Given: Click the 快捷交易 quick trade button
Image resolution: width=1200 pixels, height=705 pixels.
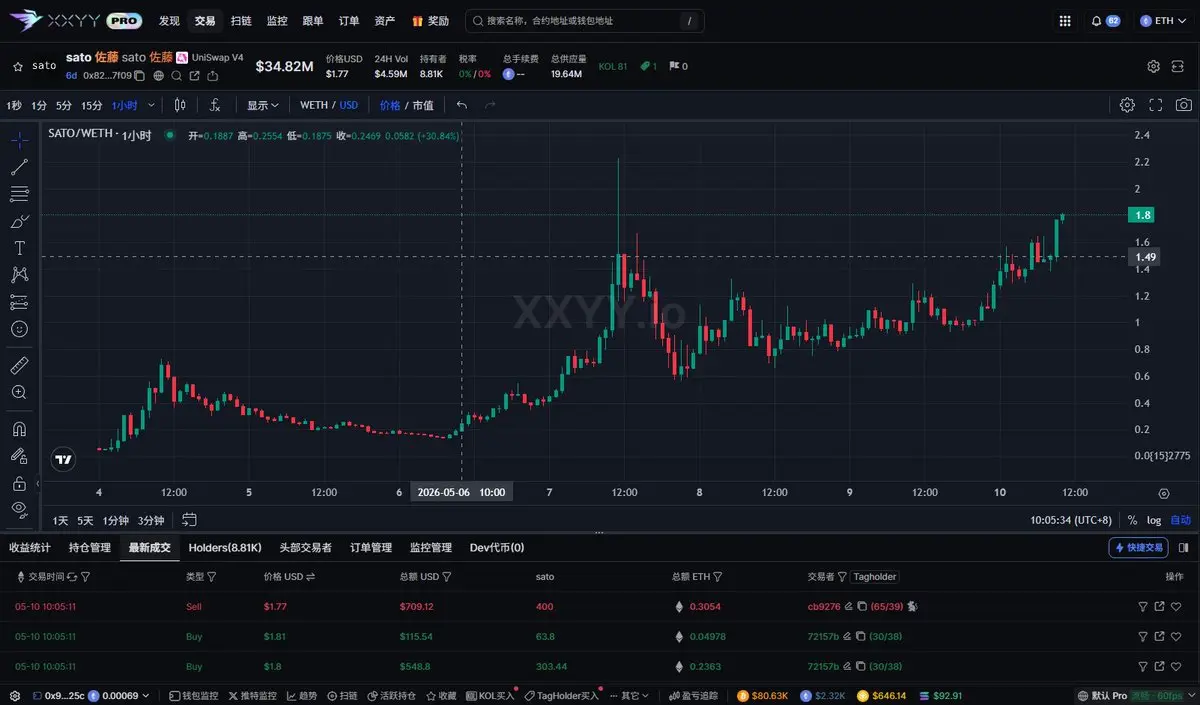Looking at the screenshot, I should tap(1138, 547).
